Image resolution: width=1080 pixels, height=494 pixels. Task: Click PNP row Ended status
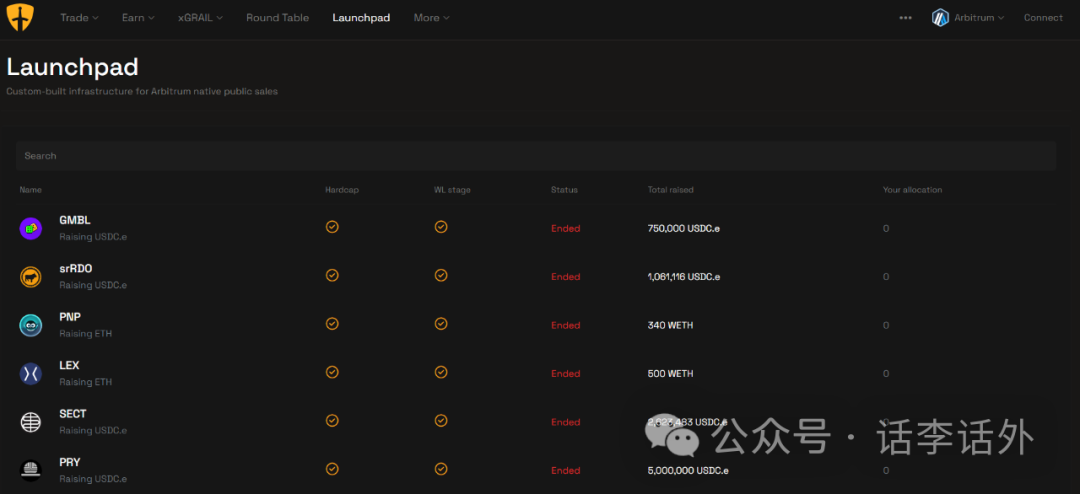coord(565,325)
